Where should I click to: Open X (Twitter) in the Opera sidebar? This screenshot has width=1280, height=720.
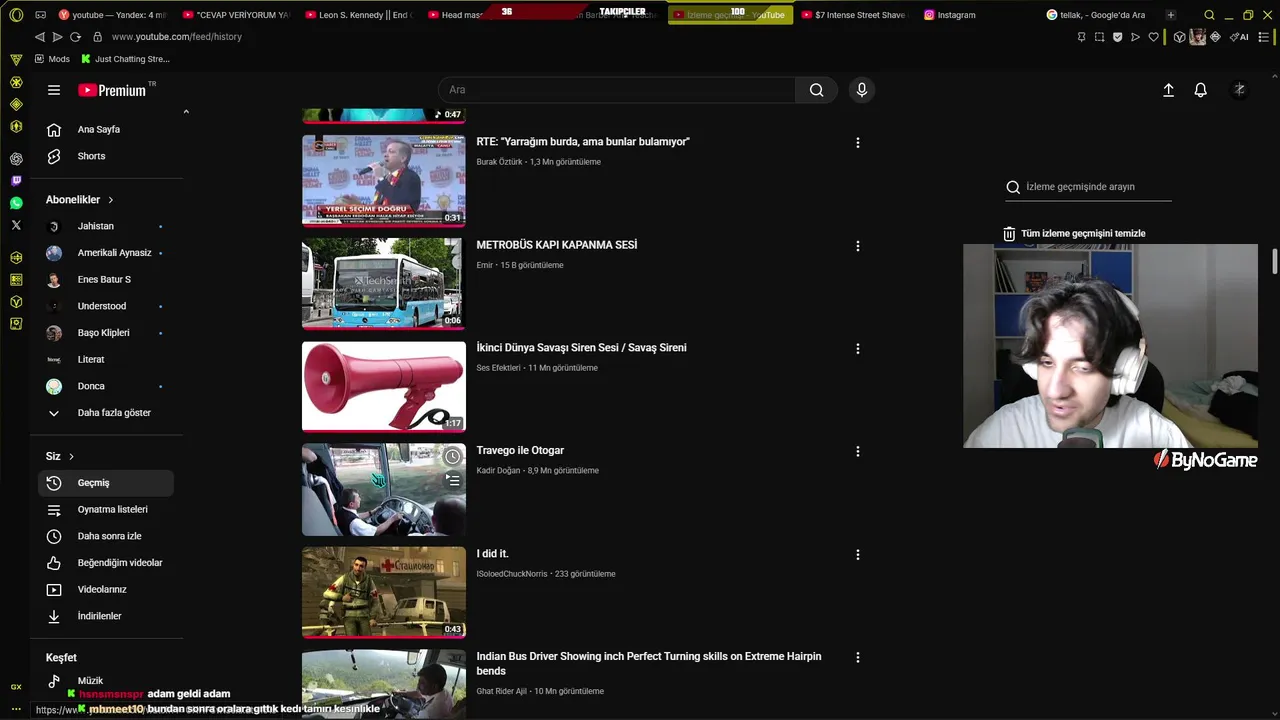(16, 225)
